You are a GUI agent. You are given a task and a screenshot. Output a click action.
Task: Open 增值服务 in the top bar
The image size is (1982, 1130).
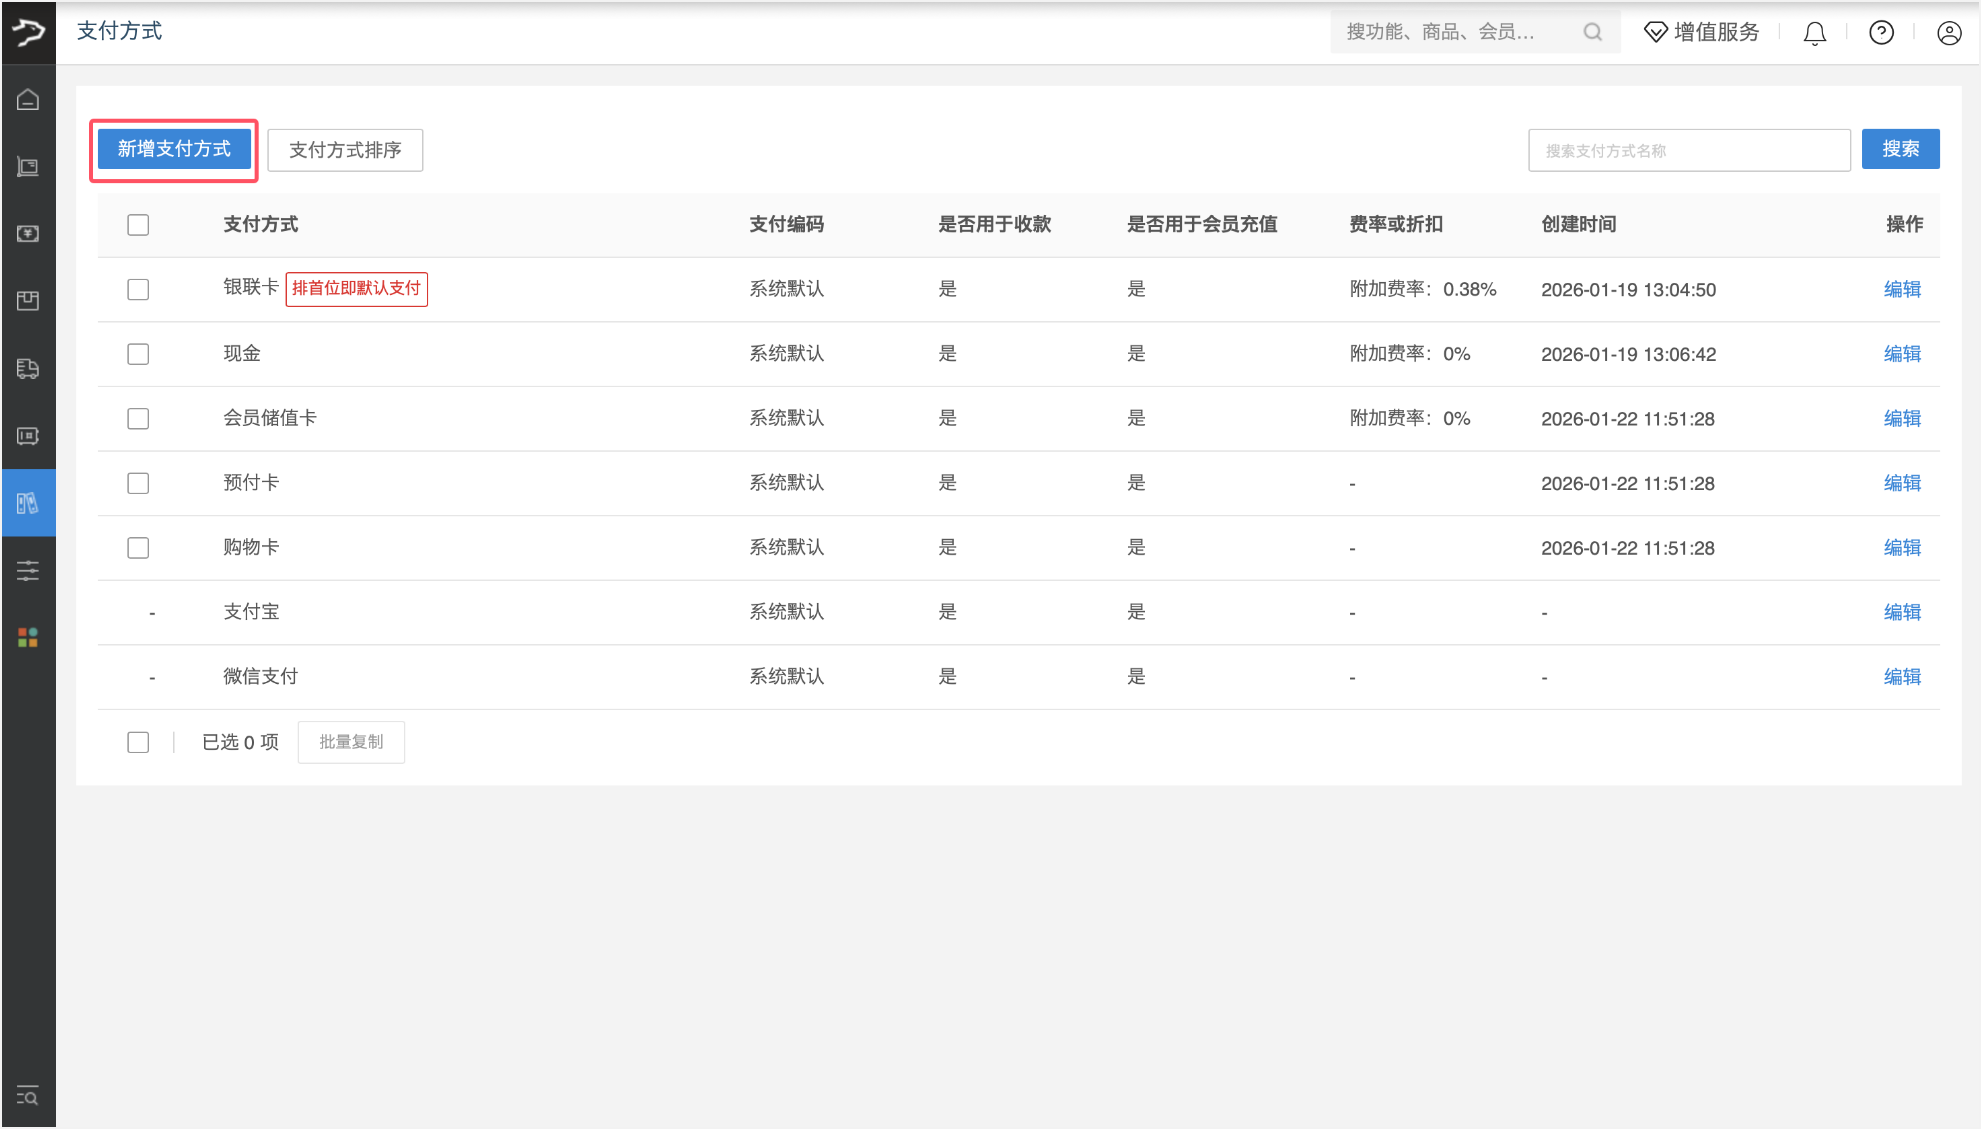[1702, 33]
